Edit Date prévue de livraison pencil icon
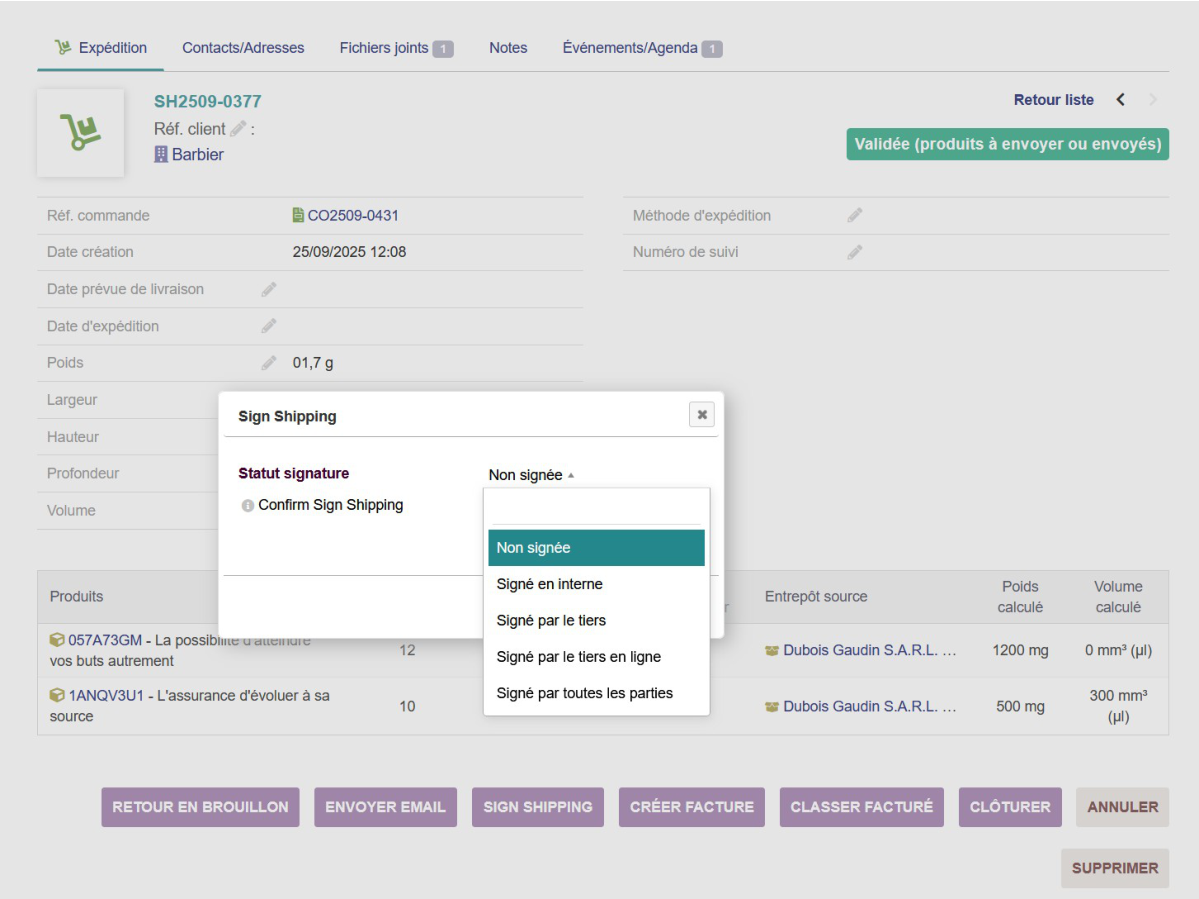Screen dimensions: 1199x899 pos(268,290)
